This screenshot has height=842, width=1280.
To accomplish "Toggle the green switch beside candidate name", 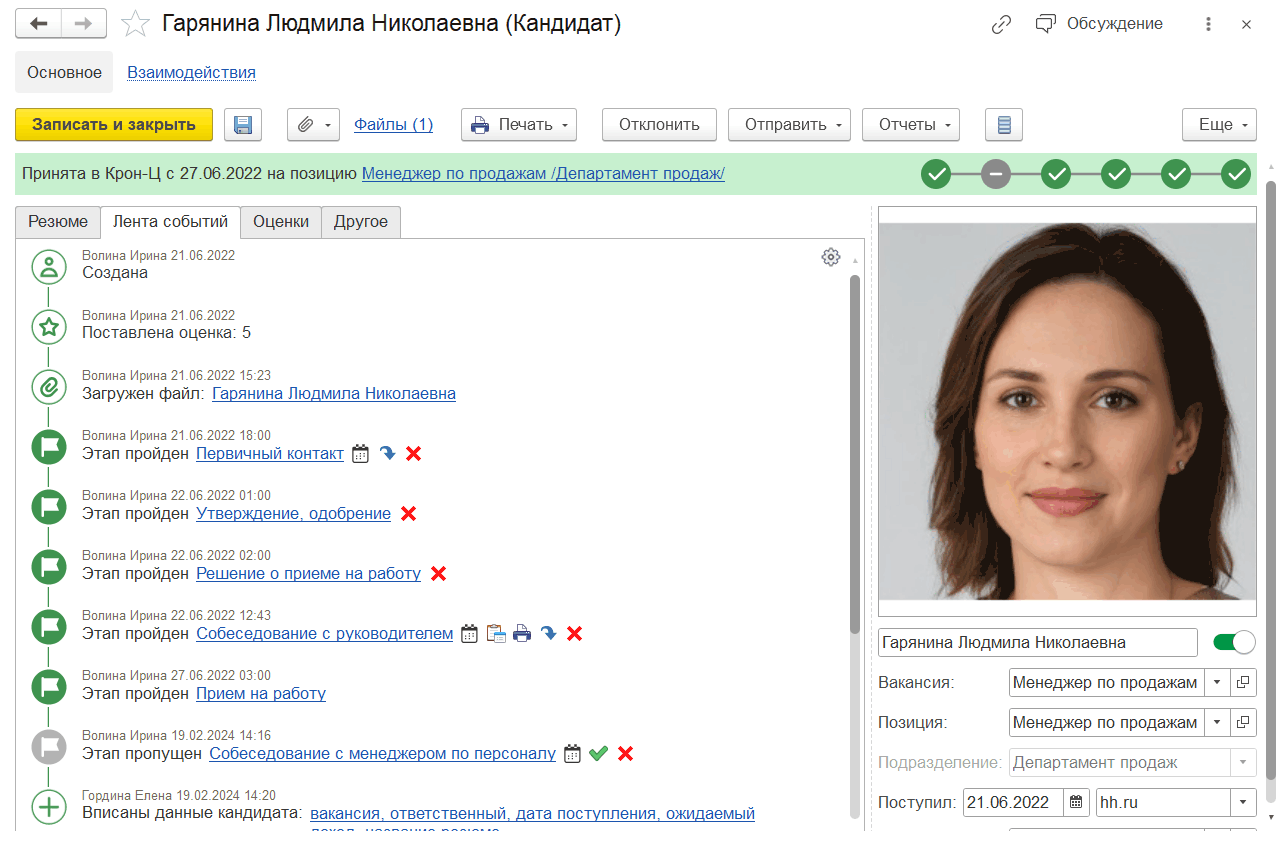I will tap(1233, 642).
